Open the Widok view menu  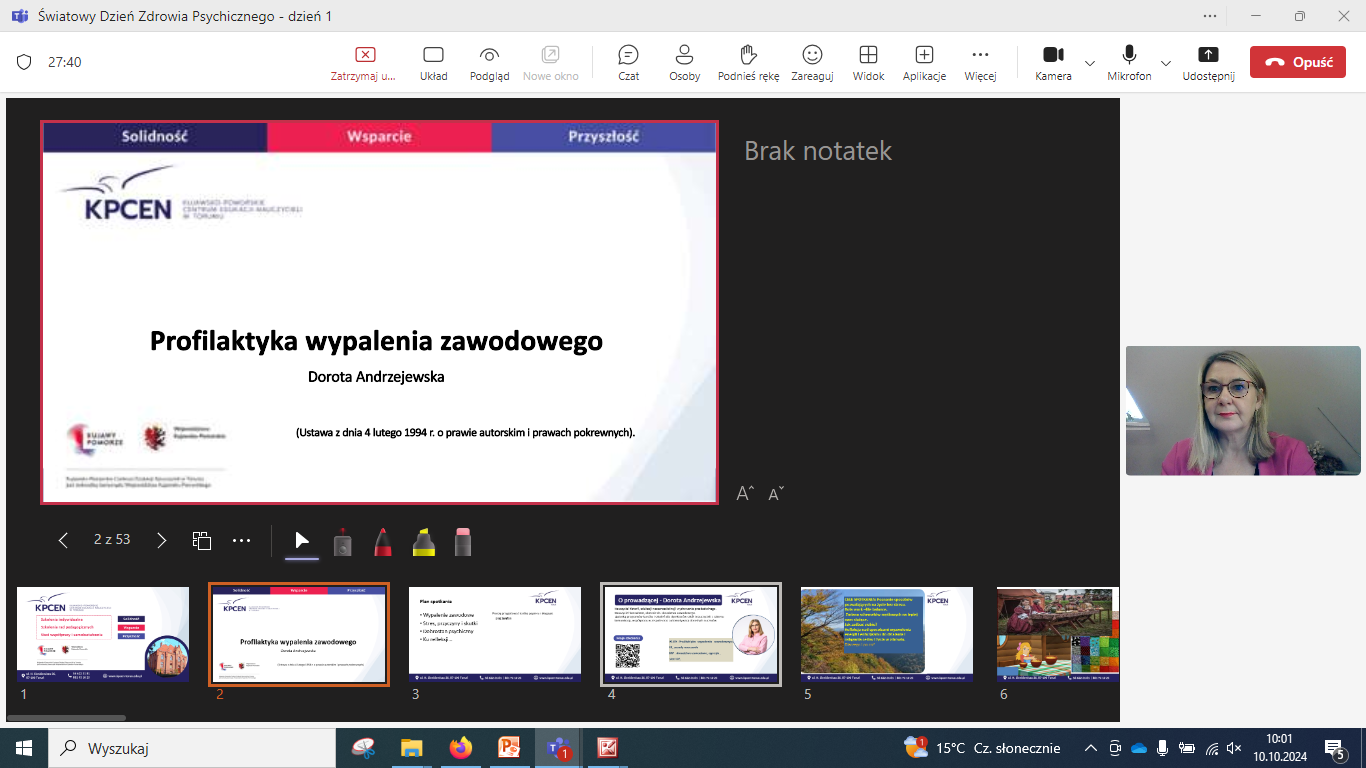pyautogui.click(x=868, y=62)
